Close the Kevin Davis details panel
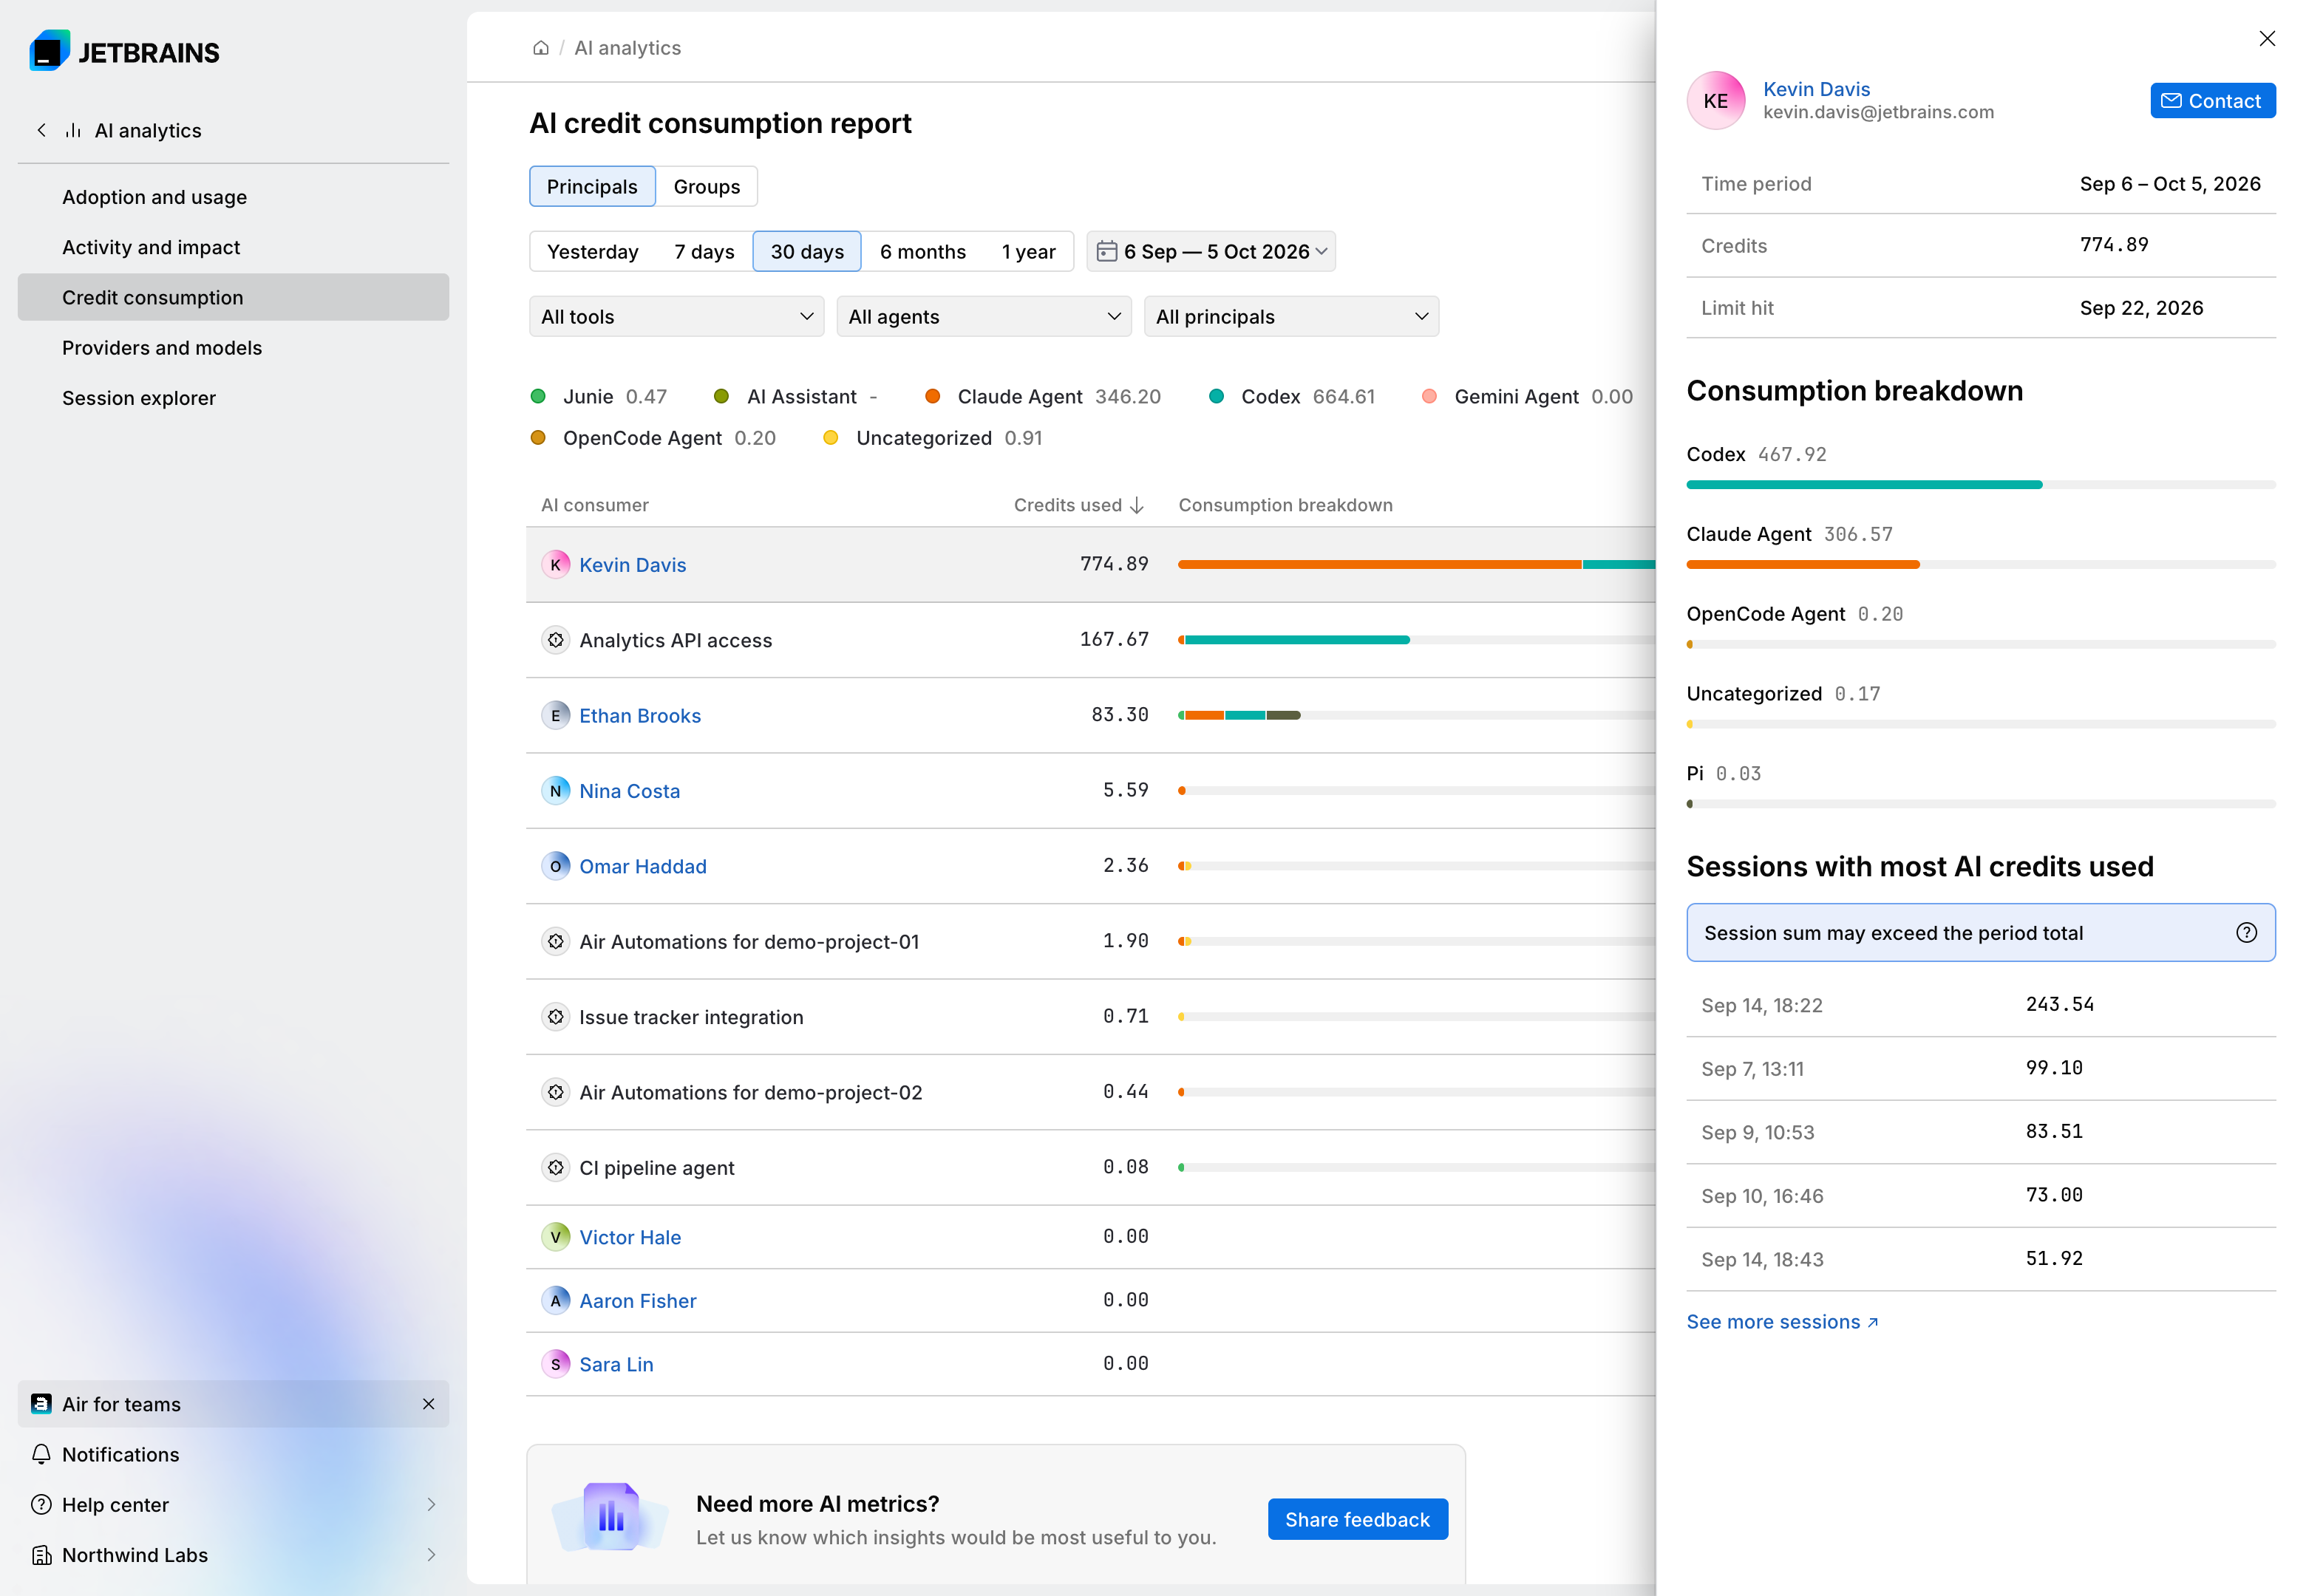2306x1596 pixels. click(2266, 38)
